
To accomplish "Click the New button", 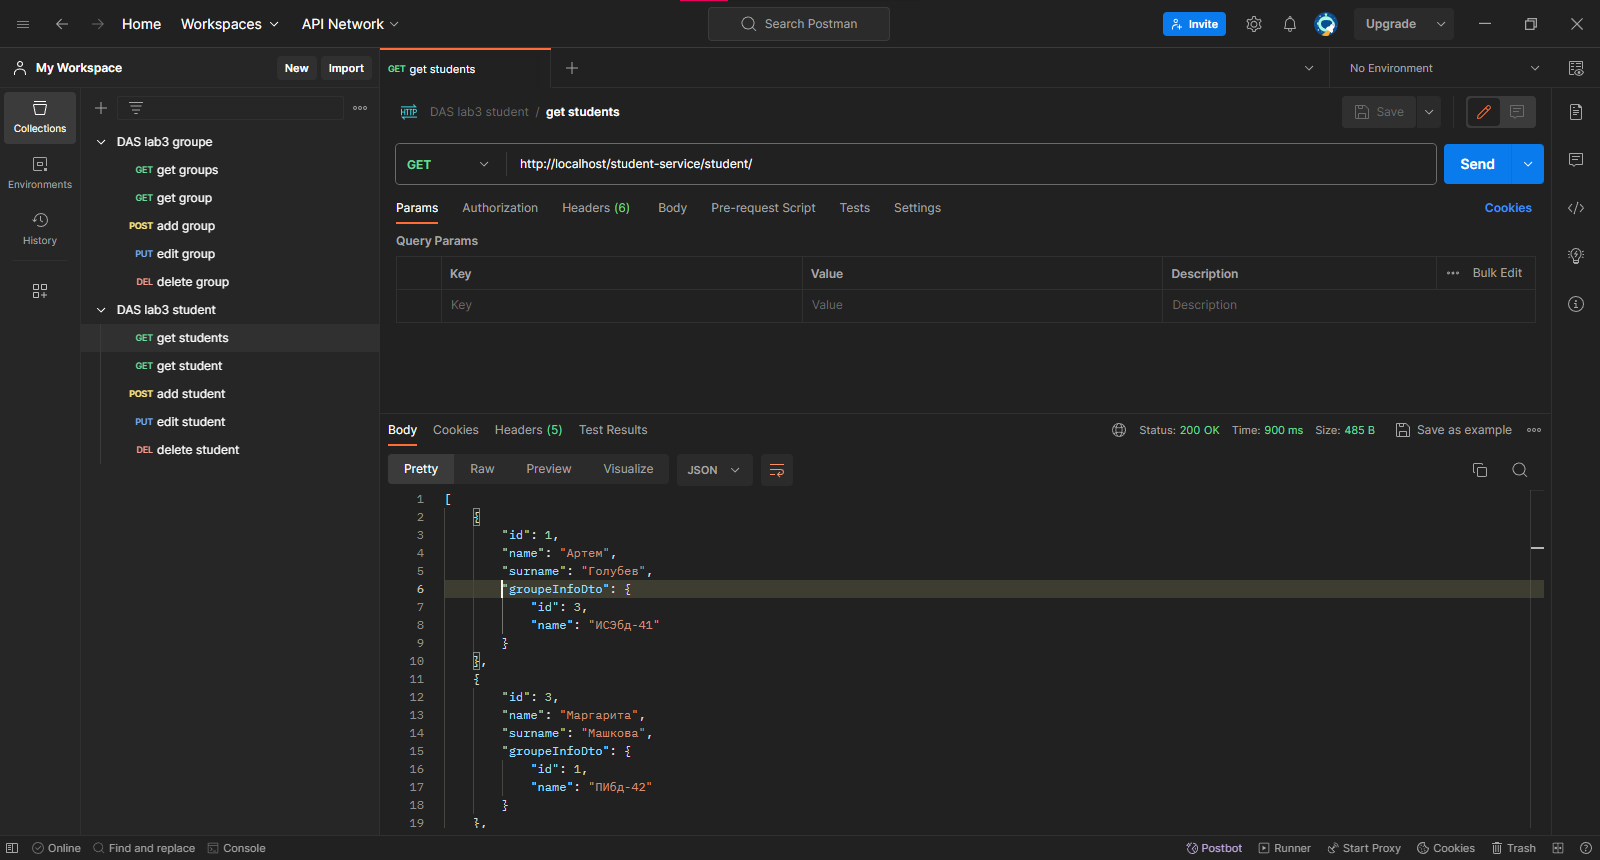I will [x=297, y=68].
